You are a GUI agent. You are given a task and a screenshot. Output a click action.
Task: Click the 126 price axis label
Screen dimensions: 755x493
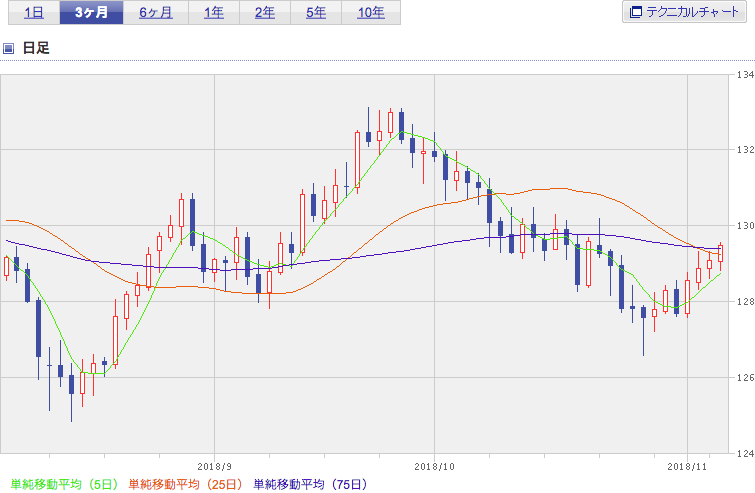coord(745,377)
